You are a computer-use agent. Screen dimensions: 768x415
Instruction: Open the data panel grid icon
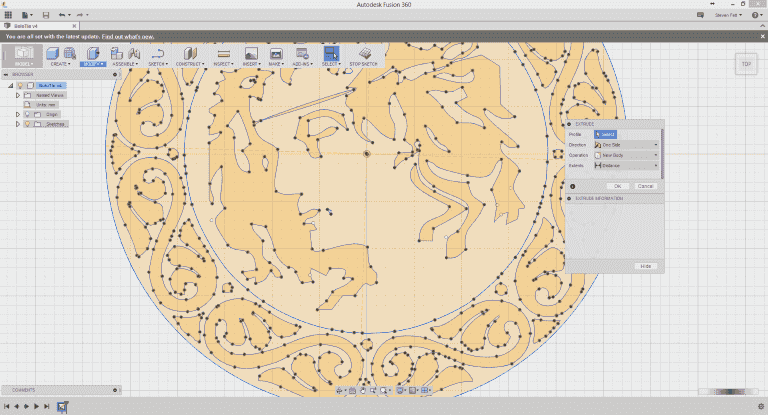(x=8, y=15)
